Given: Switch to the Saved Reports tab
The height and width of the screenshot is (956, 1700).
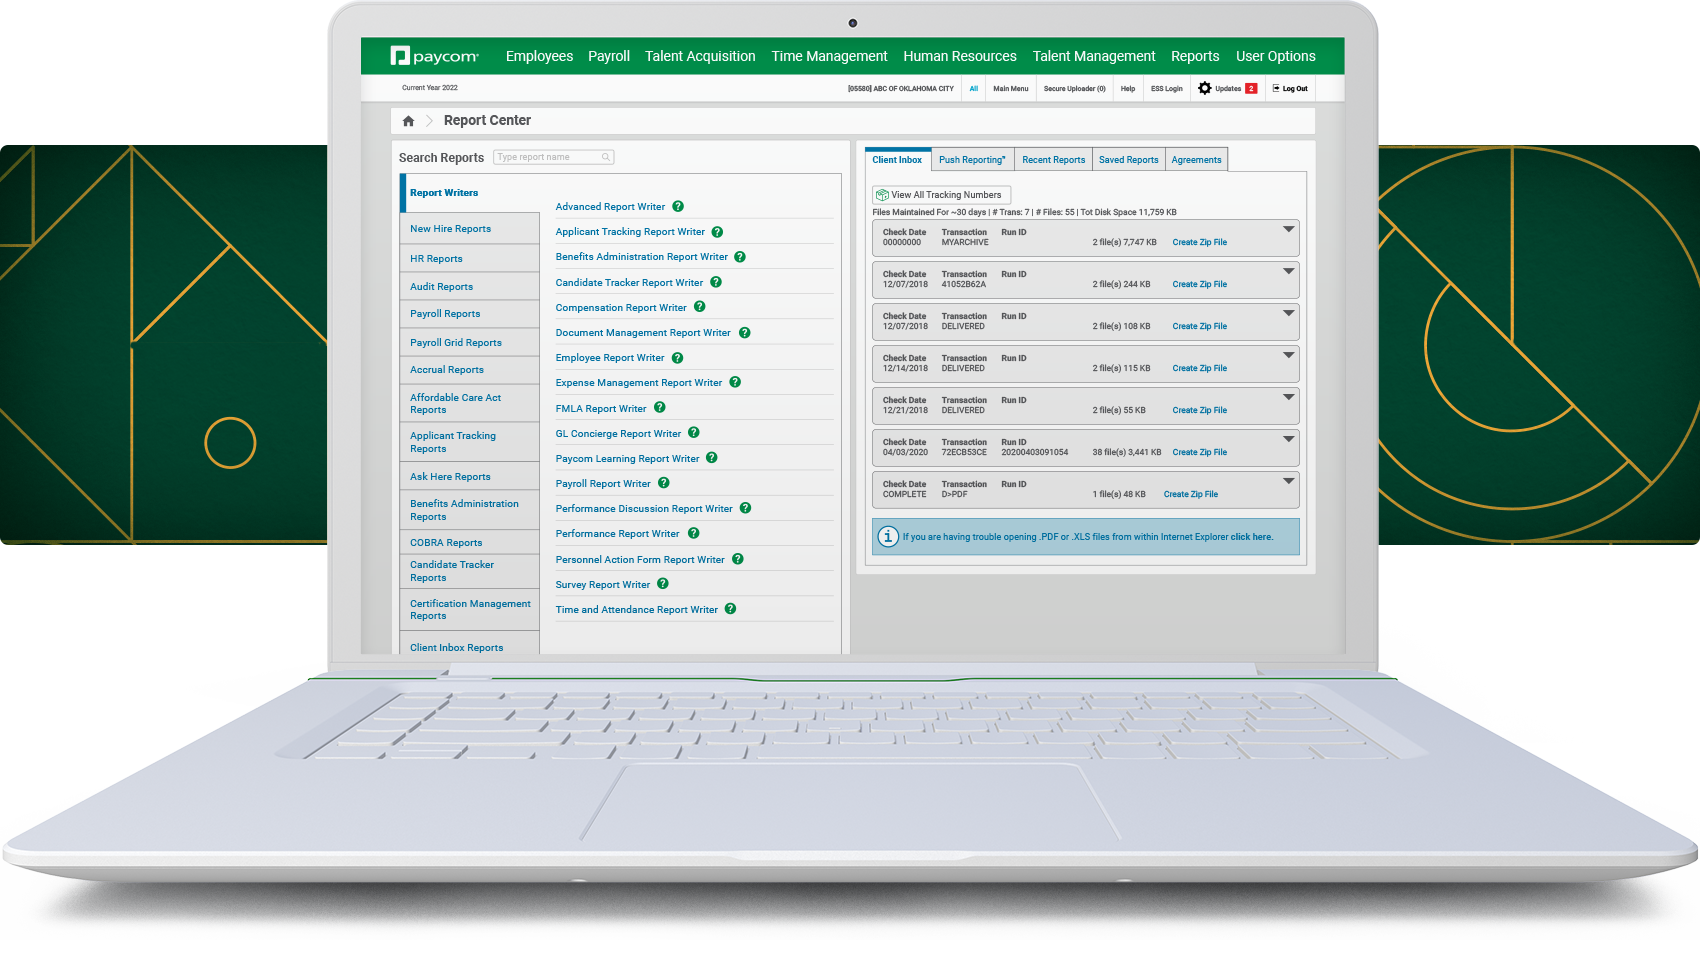Looking at the screenshot, I should 1128,160.
